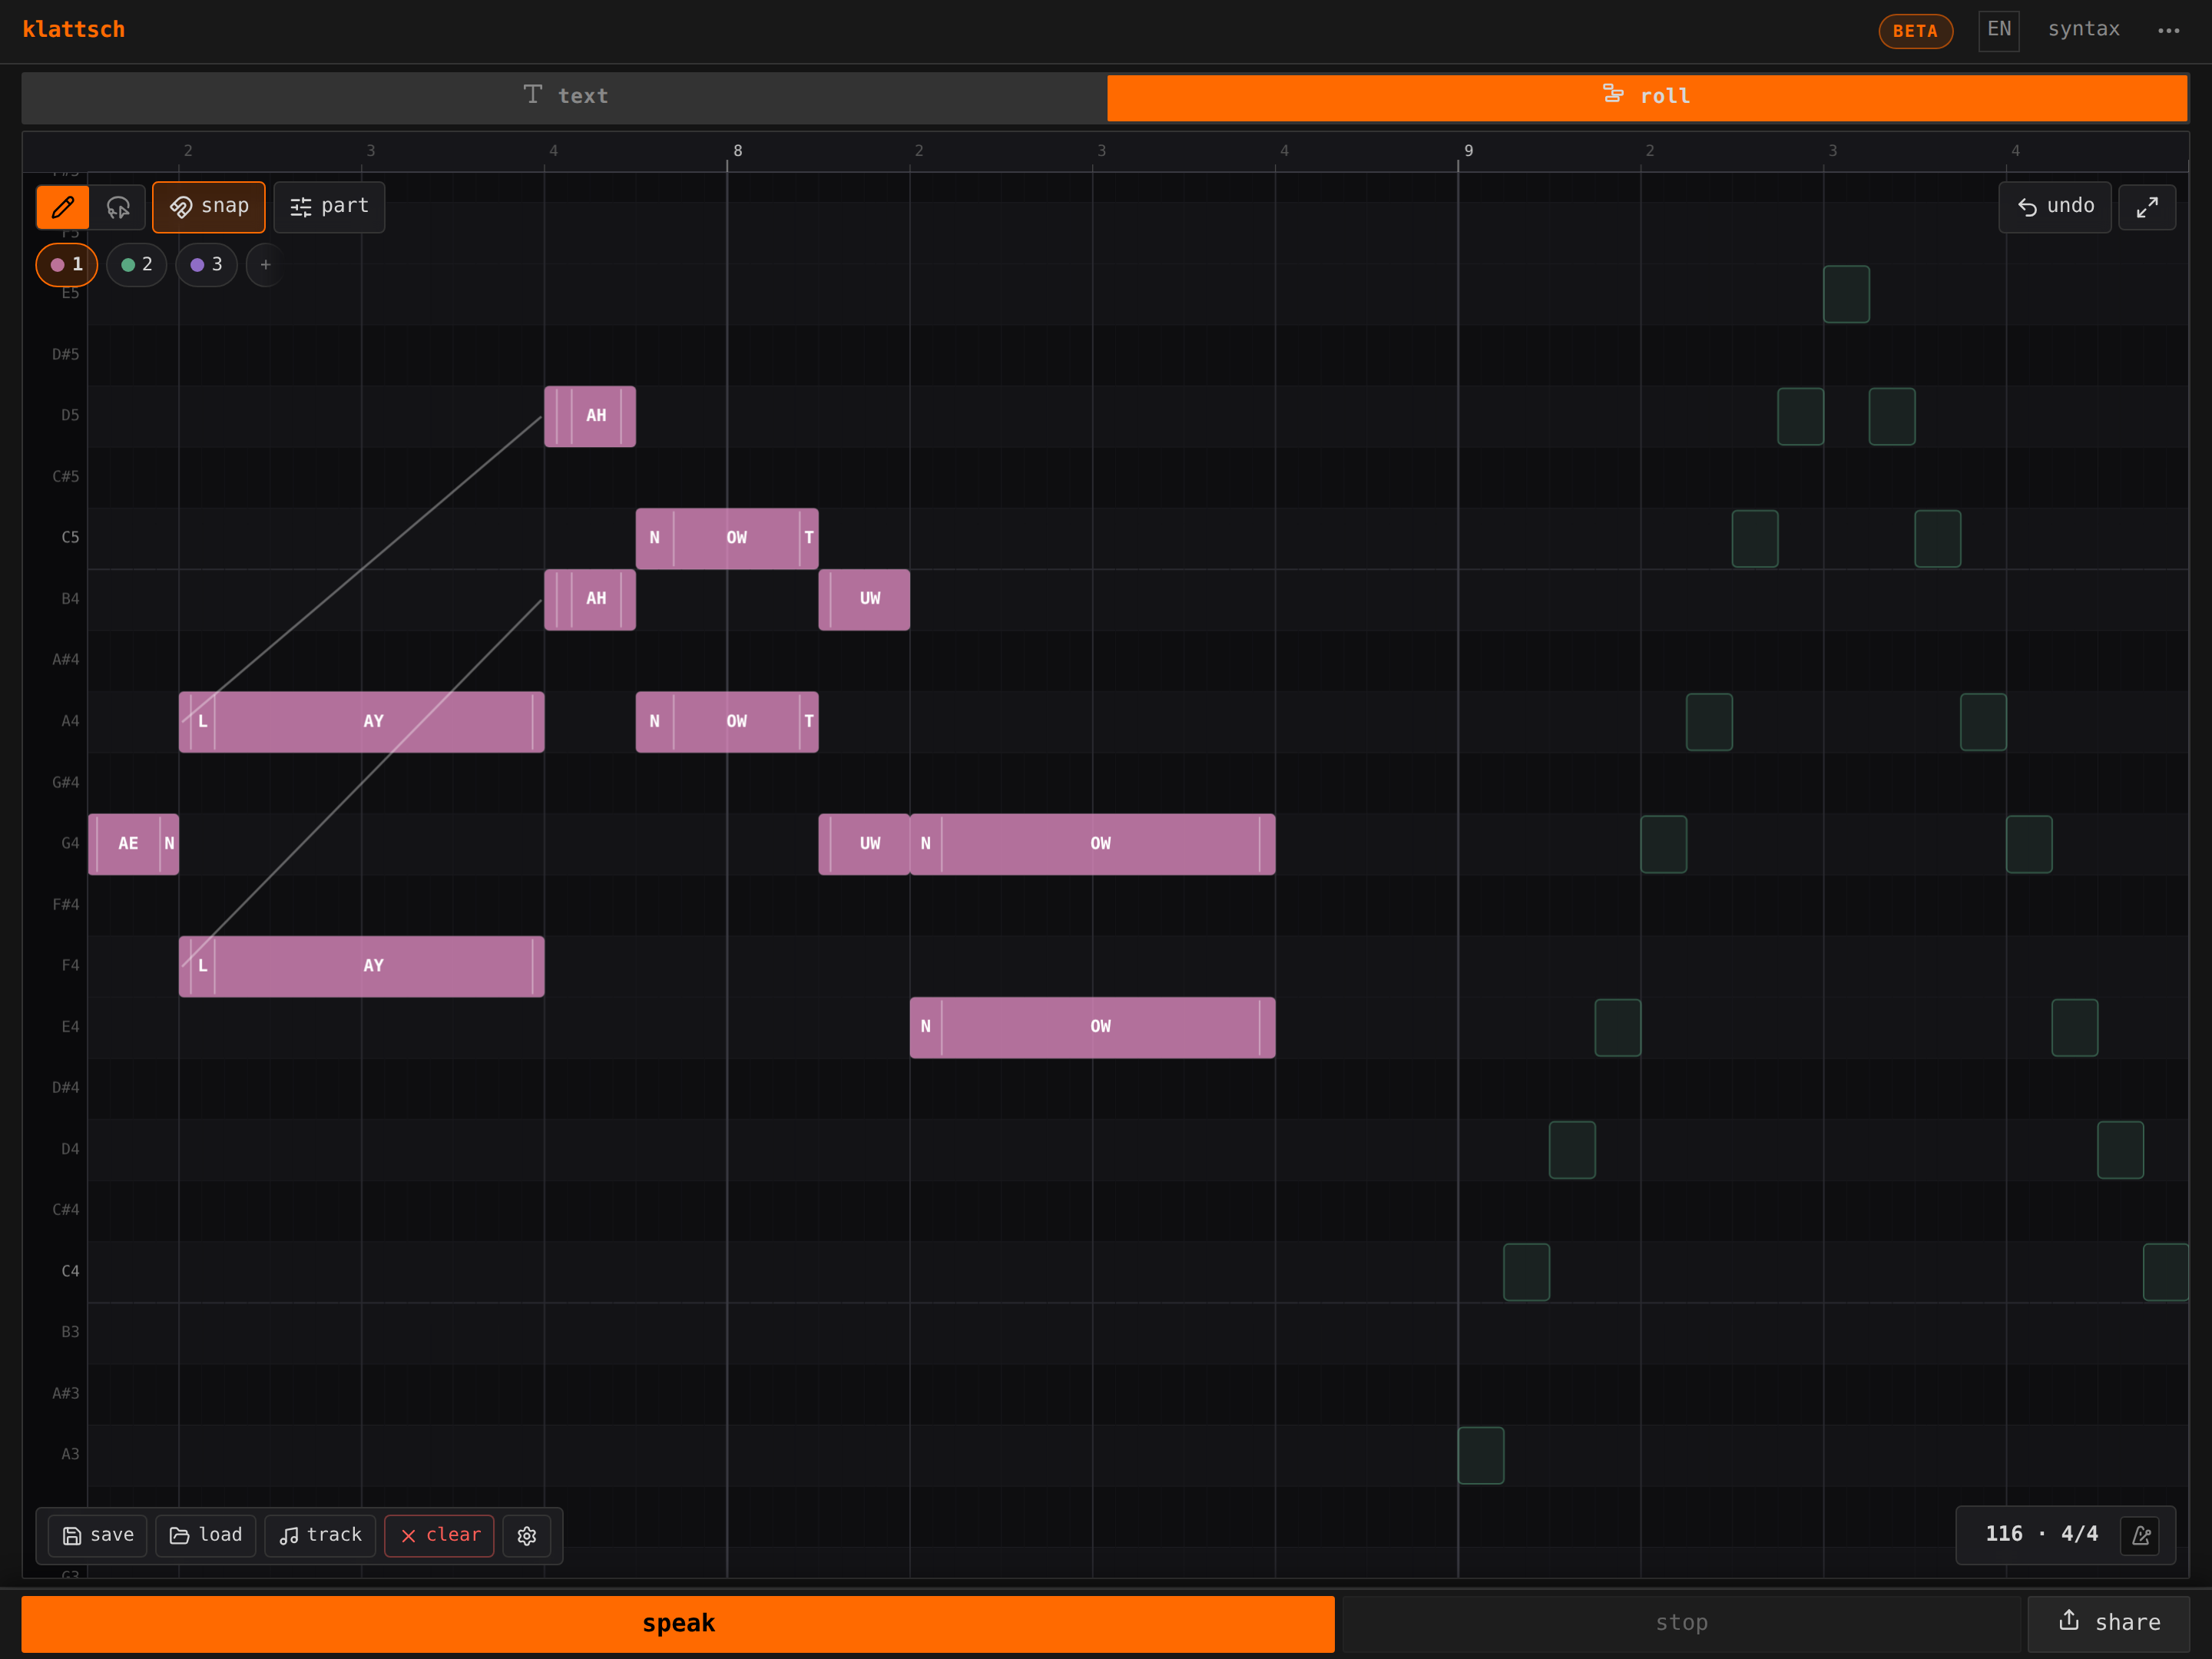Viewport: 2212px width, 1659px height.
Task: Save the current project
Action: [x=98, y=1535]
